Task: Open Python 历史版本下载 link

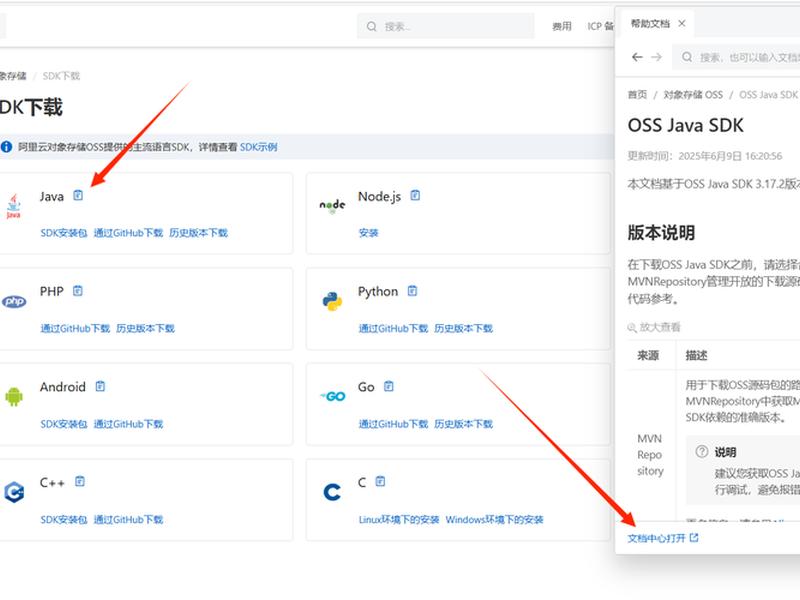Action: (x=463, y=329)
